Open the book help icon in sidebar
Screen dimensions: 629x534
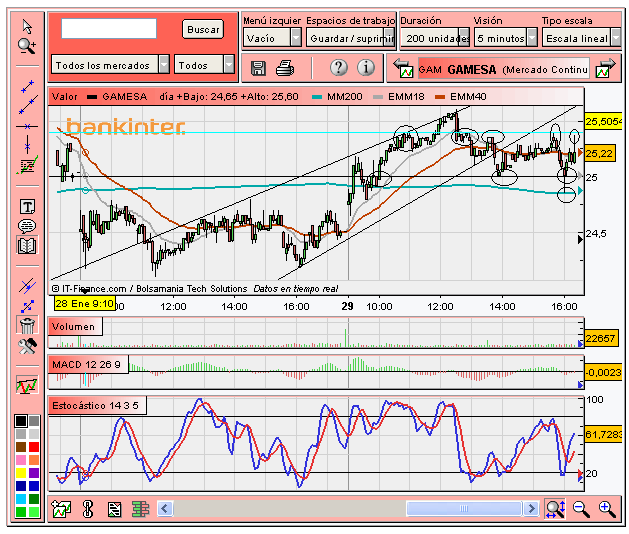[x=27, y=245]
